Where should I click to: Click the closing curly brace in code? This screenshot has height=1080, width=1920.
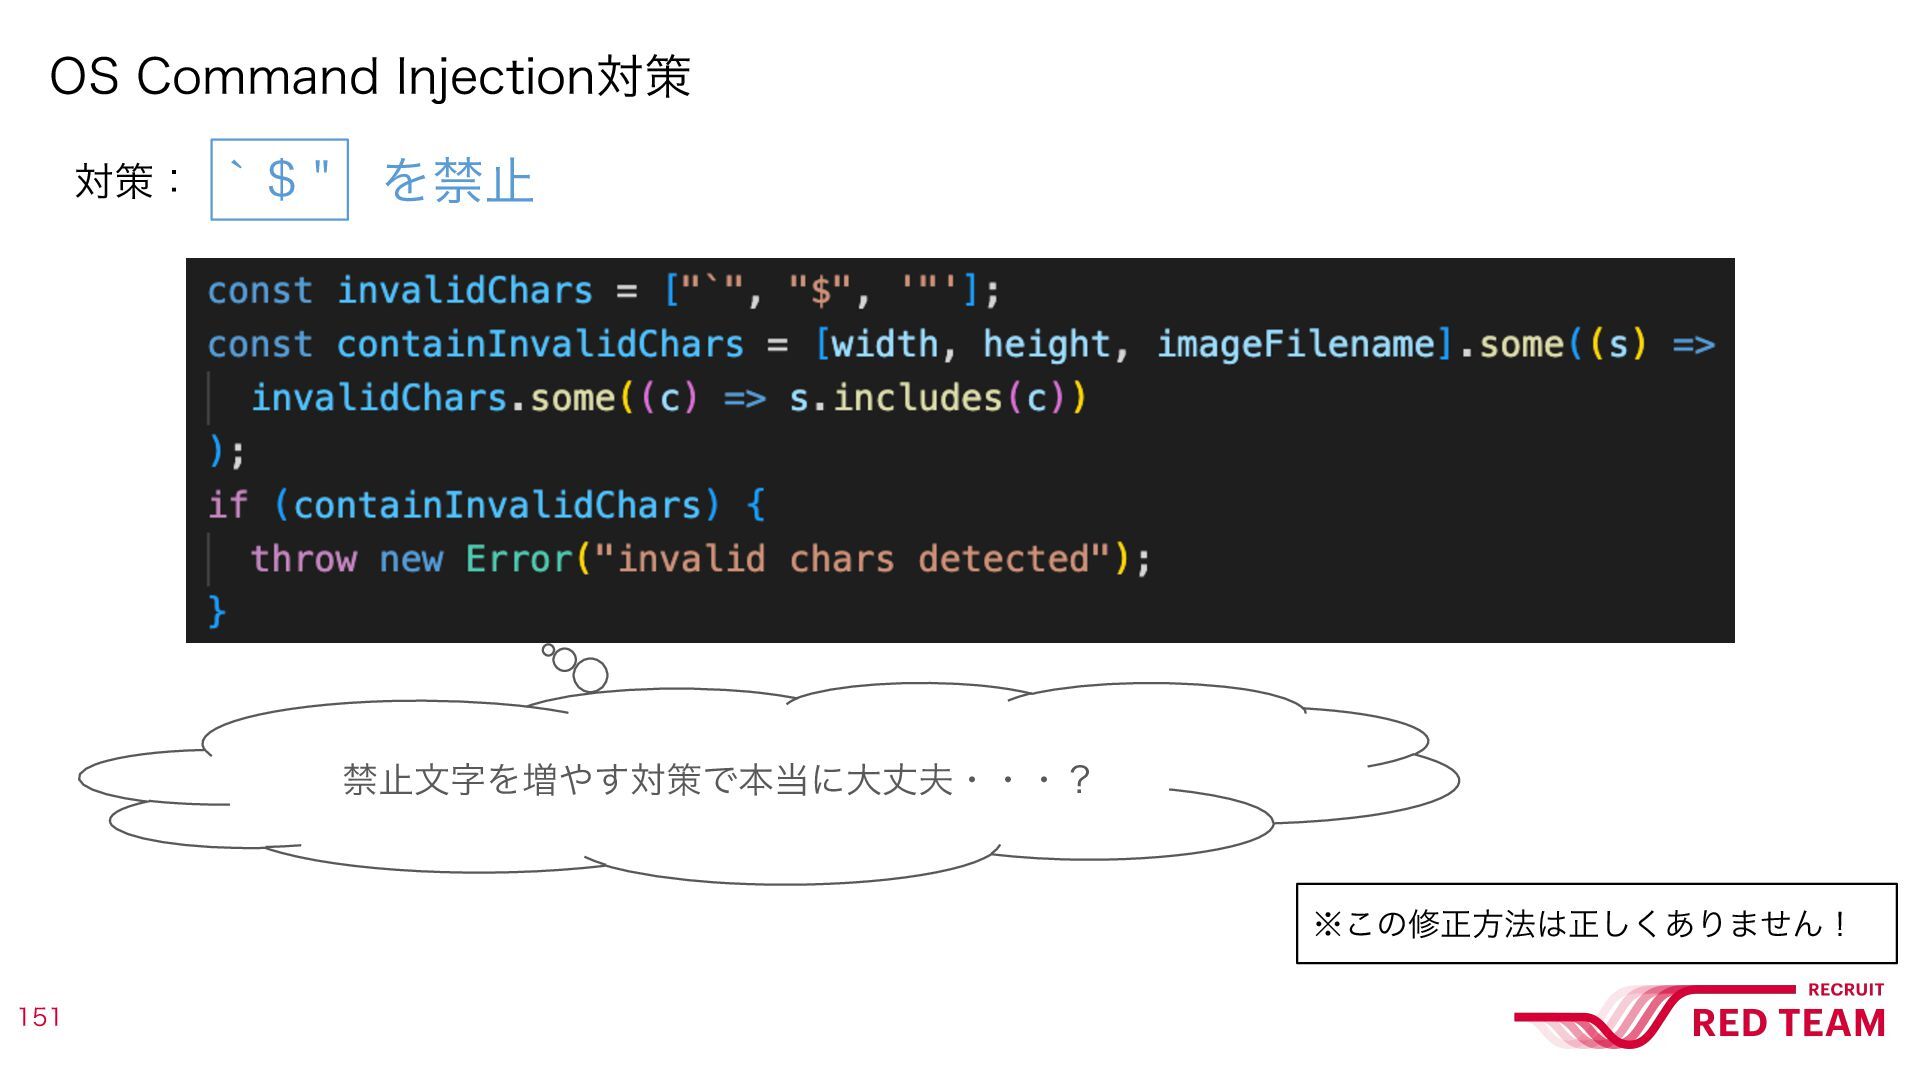click(217, 612)
